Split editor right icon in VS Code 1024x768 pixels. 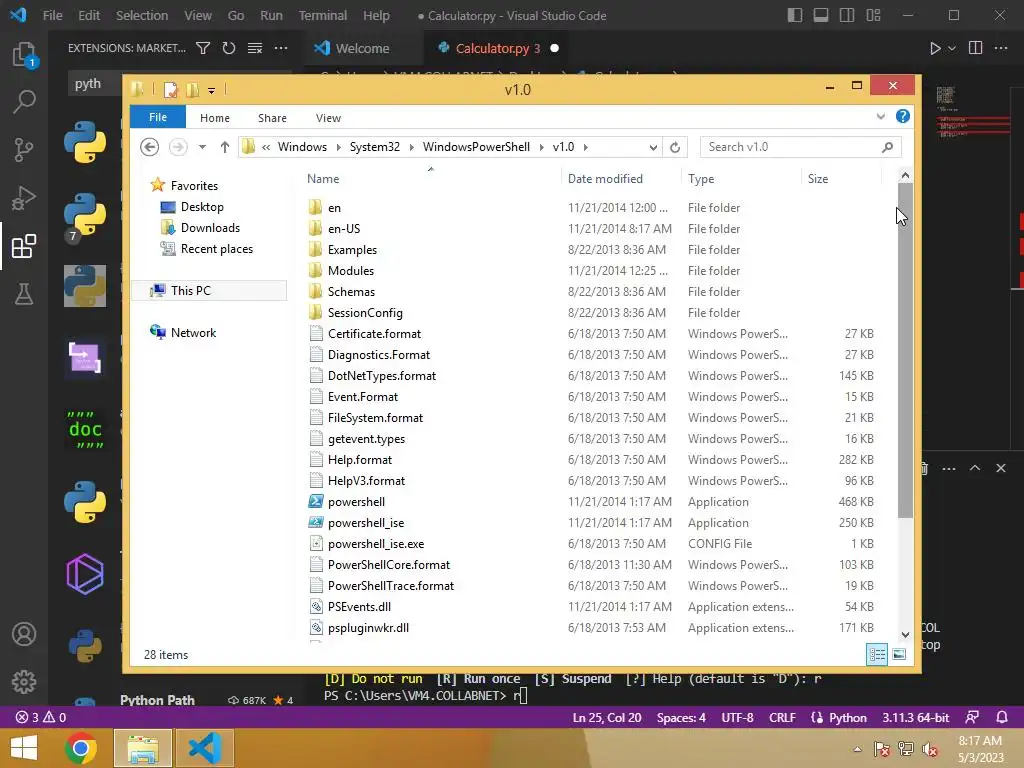click(976, 48)
